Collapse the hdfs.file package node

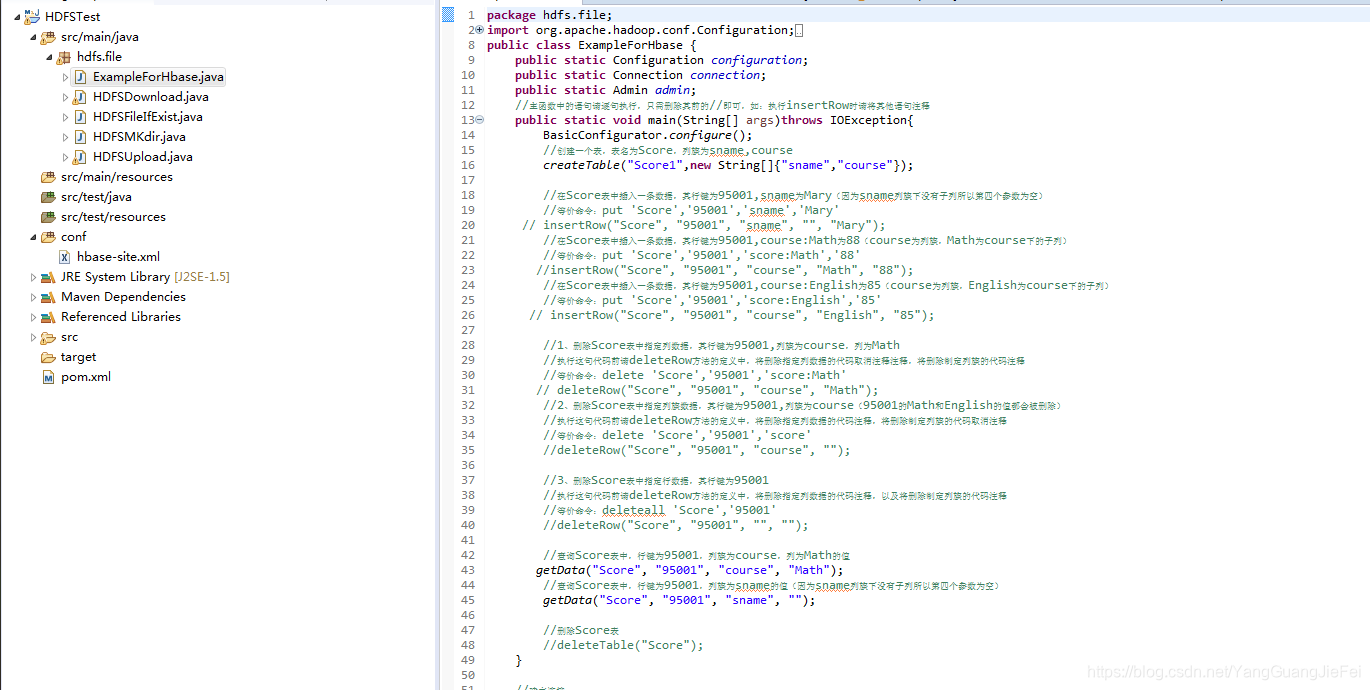point(49,57)
